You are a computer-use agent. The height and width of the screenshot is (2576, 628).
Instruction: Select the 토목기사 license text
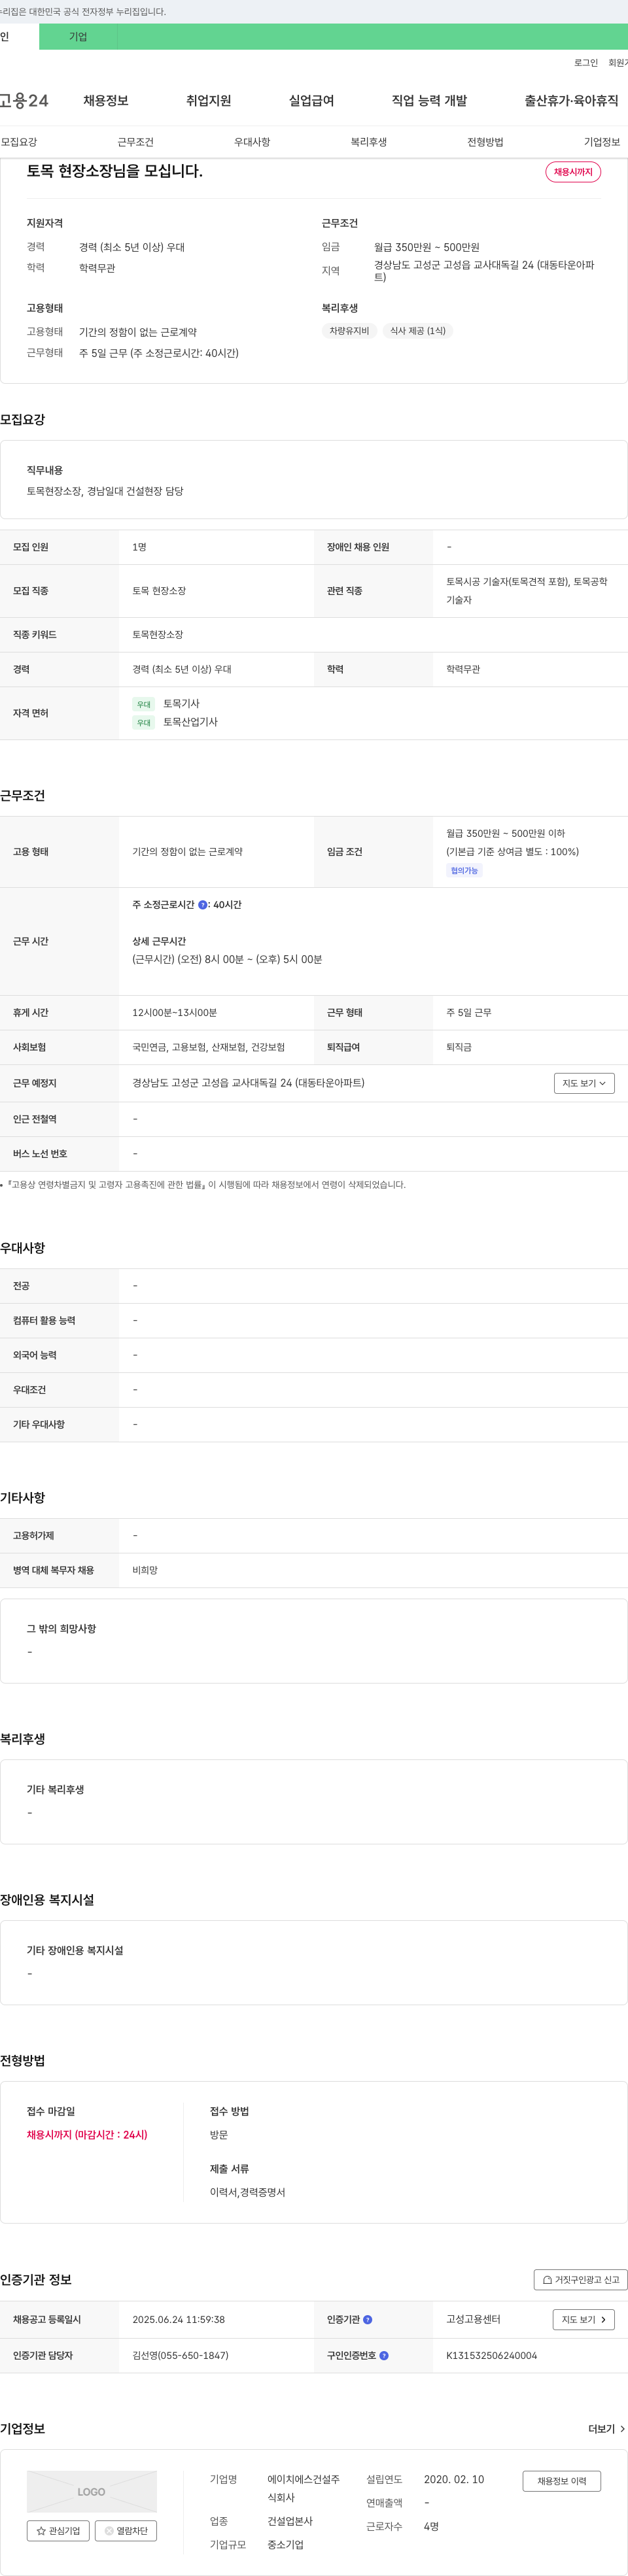181,703
